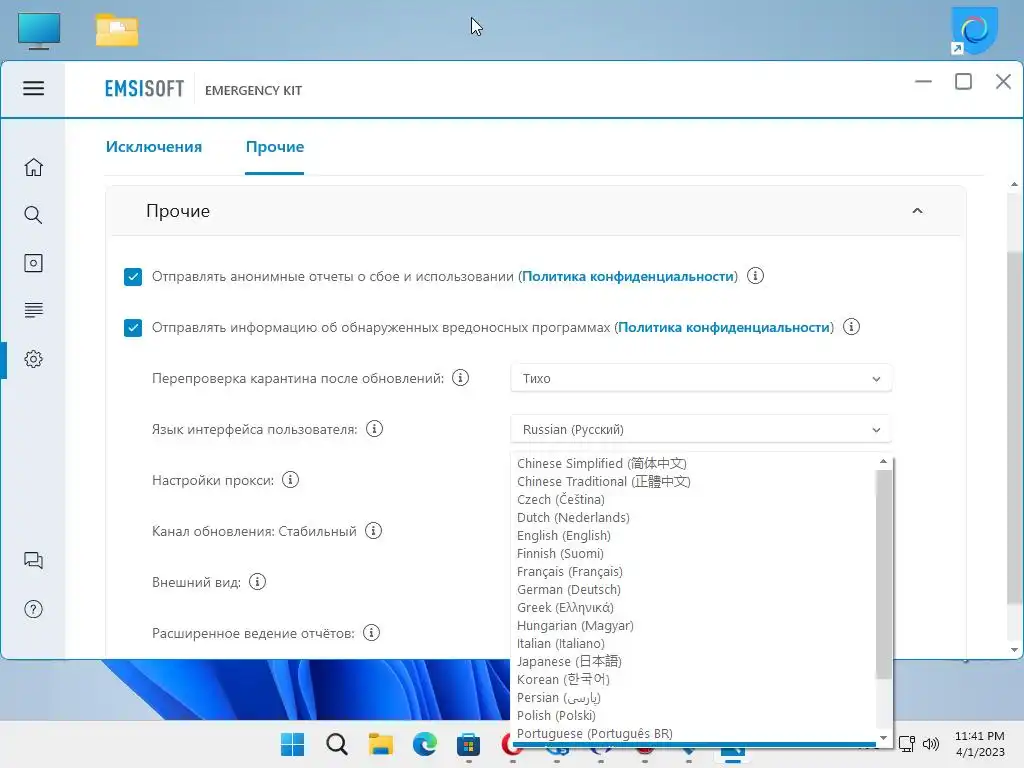Screen dimensions: 1024x768
Task: Click the volume tray icon
Action: (931, 744)
